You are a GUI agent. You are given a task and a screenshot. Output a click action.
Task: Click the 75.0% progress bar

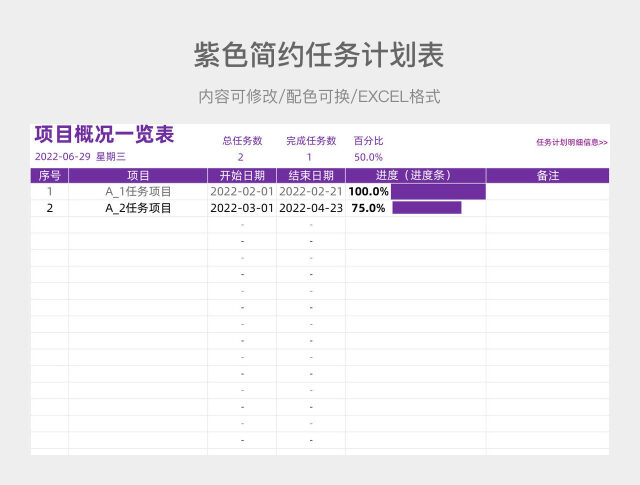coord(426,208)
